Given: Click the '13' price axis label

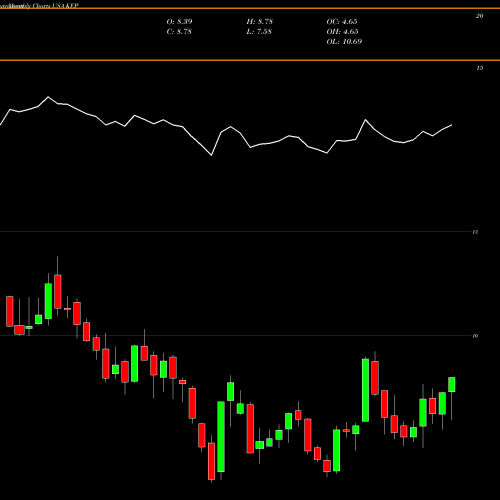Looking at the screenshot, I should [x=475, y=232].
